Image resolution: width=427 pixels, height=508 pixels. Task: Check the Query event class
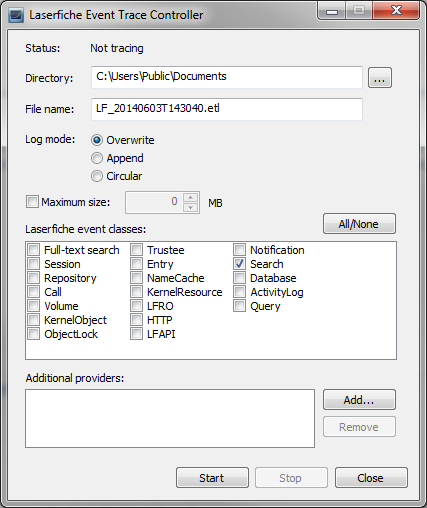[x=239, y=305]
